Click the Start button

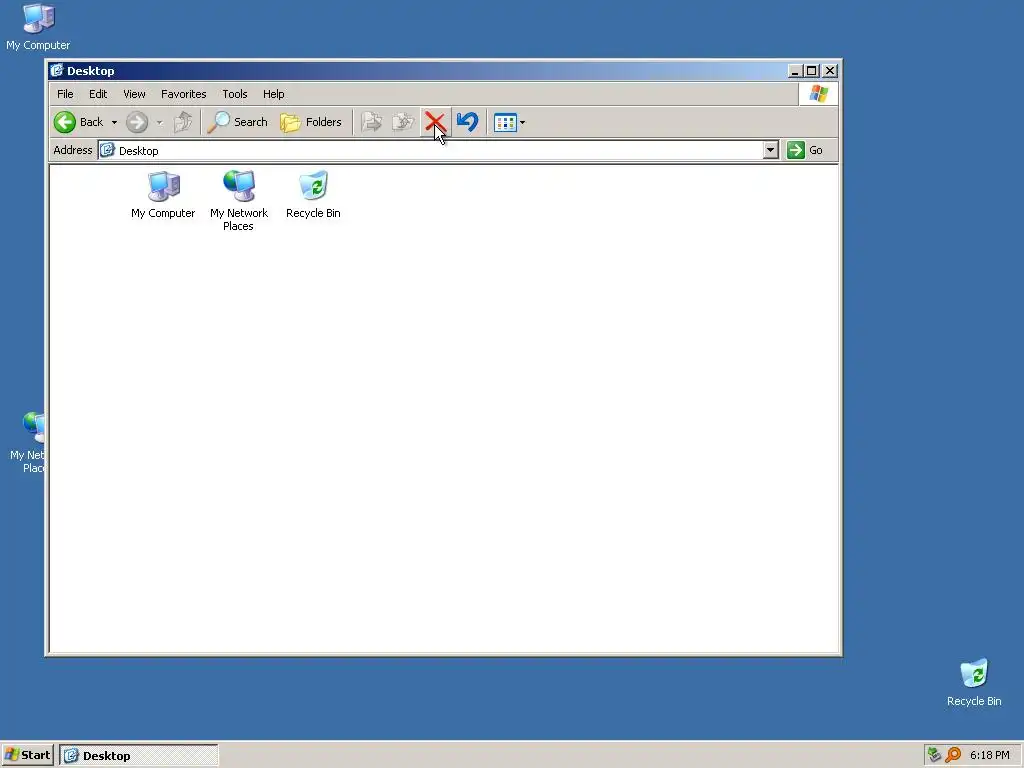27,755
